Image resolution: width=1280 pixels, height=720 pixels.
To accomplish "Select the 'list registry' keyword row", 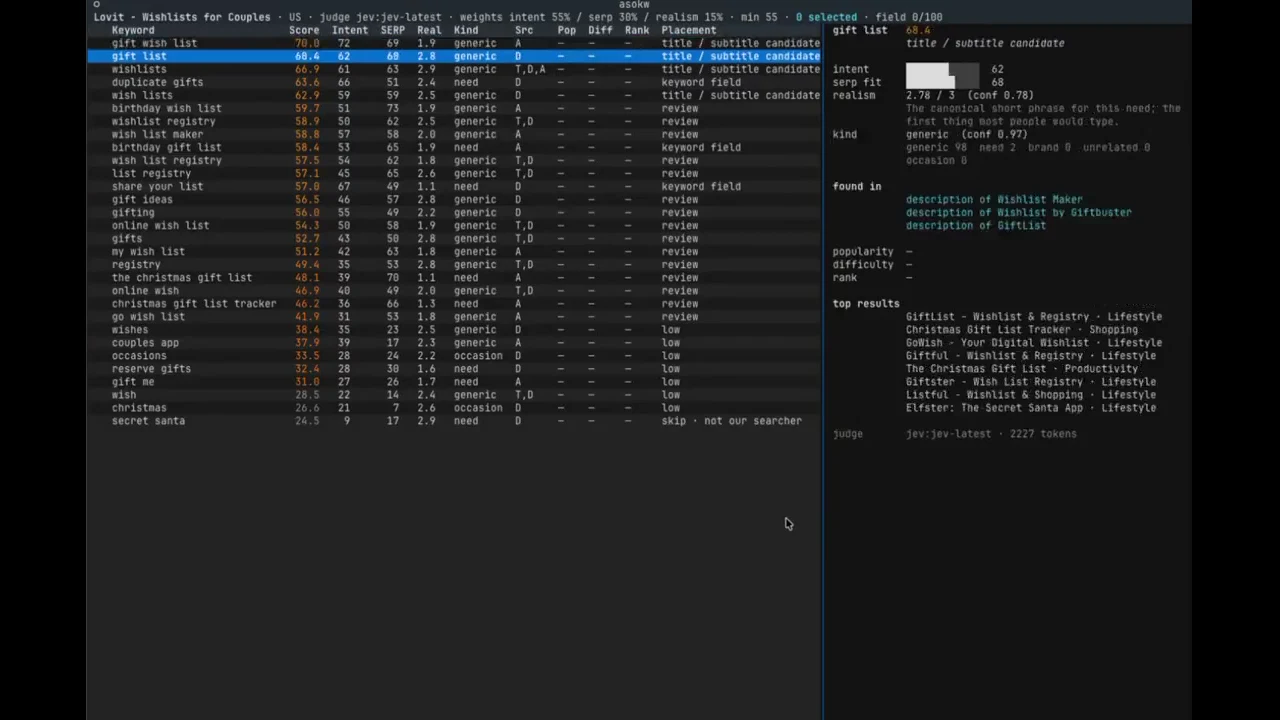I will click(454, 173).
